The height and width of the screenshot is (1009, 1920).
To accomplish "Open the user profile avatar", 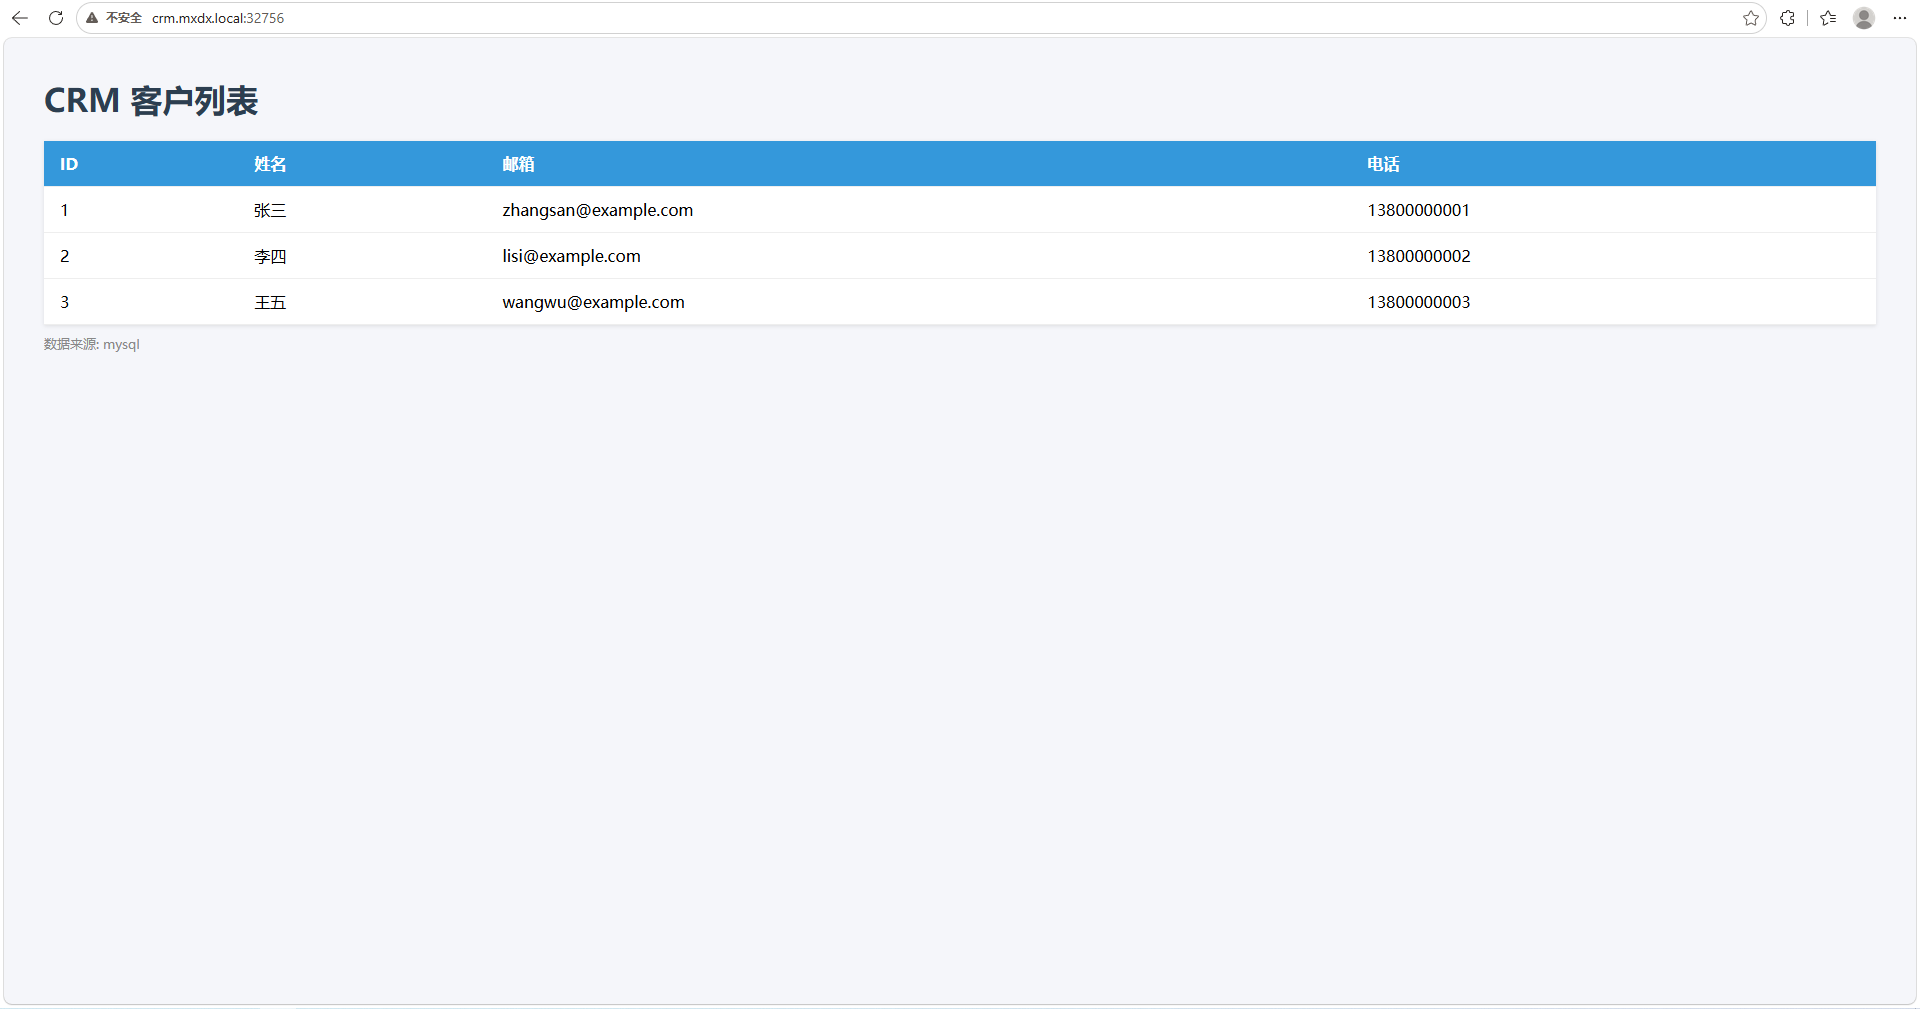I will (x=1864, y=18).
